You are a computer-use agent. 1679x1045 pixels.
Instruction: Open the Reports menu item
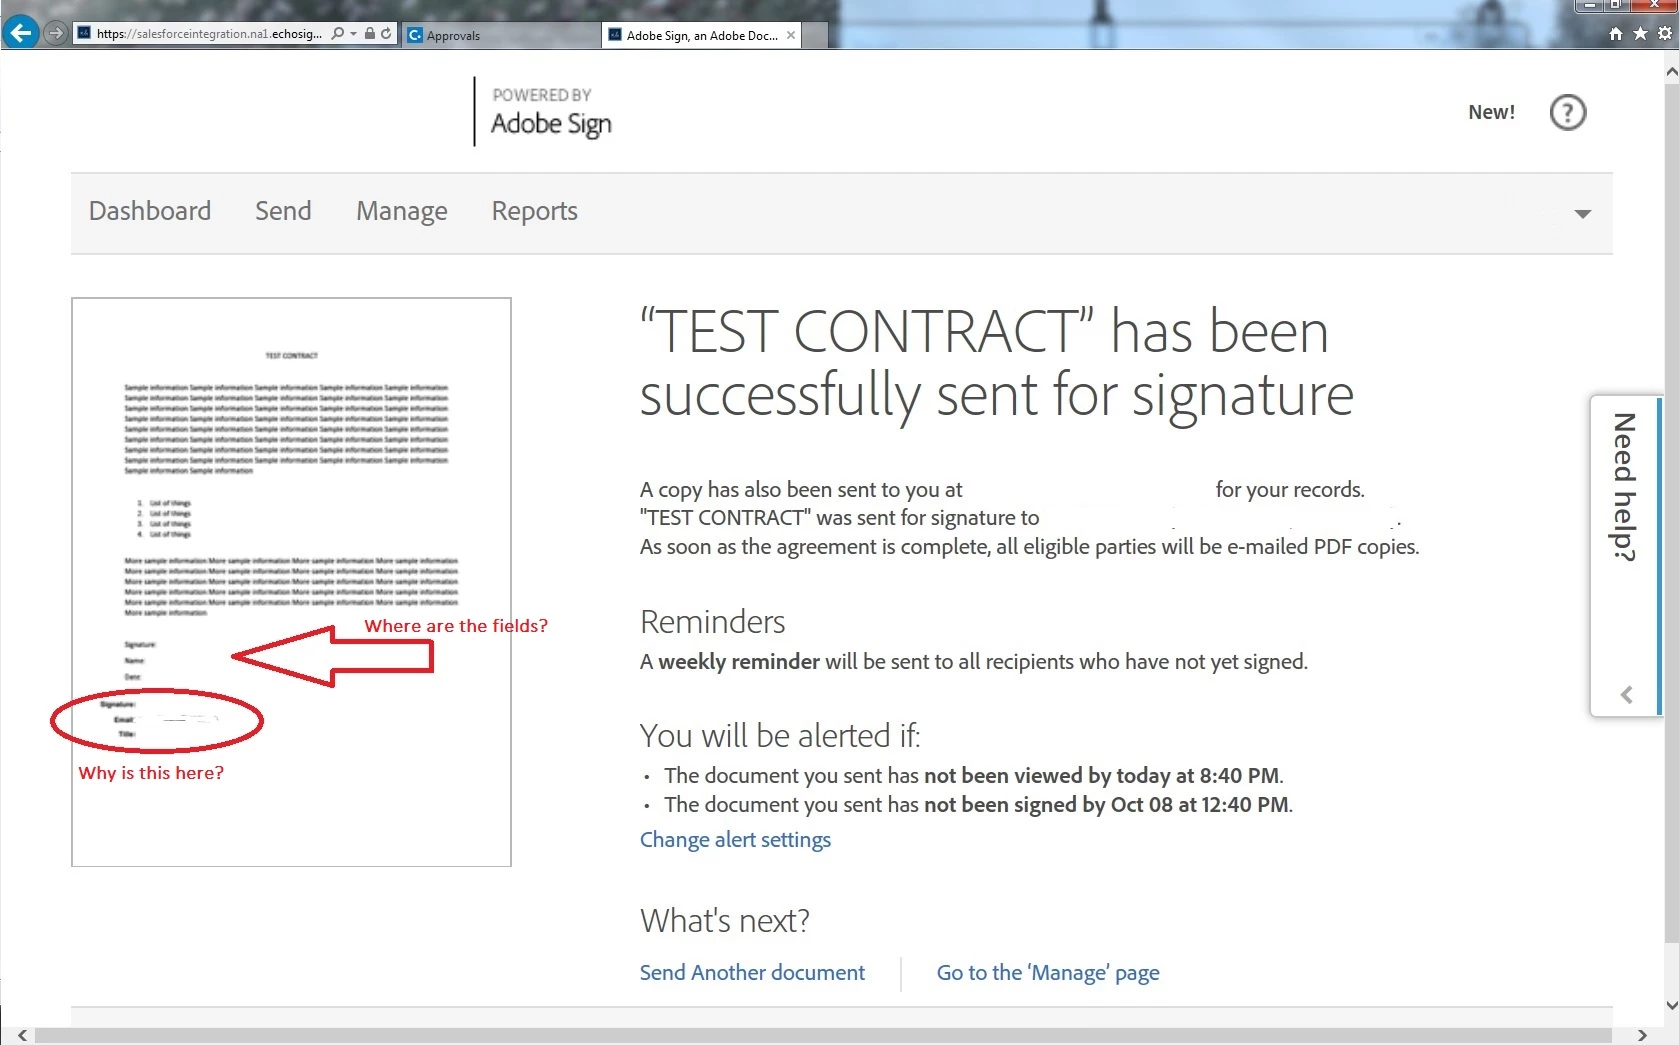(535, 211)
